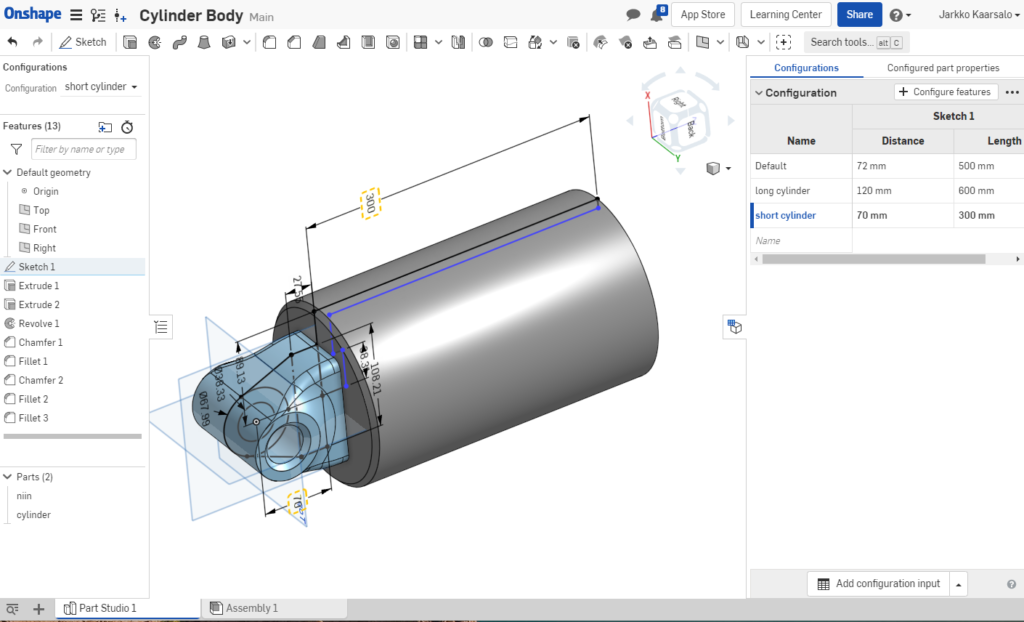
Task: Expand the Thicken tool dropdown arrow
Action: pos(246,42)
